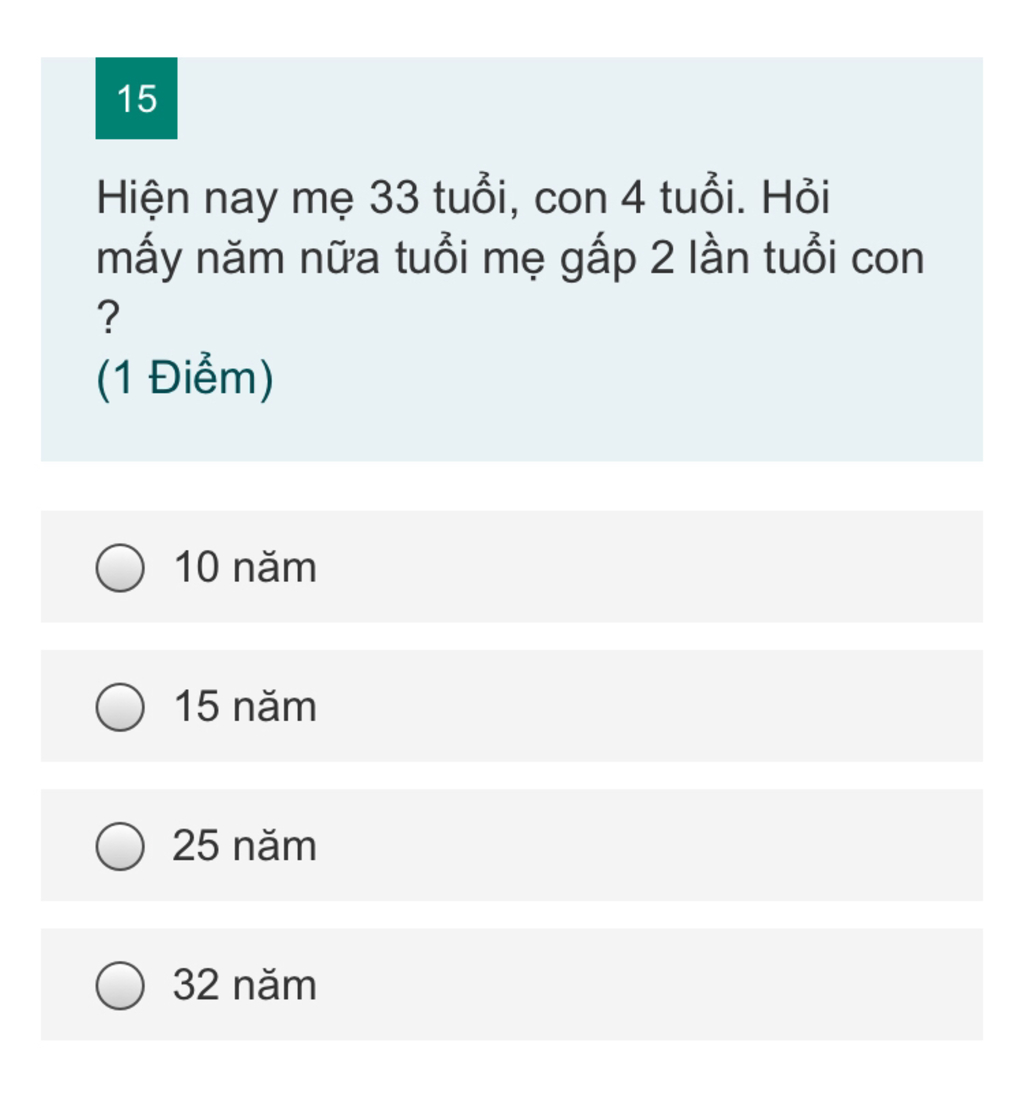The width and height of the screenshot is (1024, 1095).
Task: Click the question mark ending the question
Action: (108, 318)
